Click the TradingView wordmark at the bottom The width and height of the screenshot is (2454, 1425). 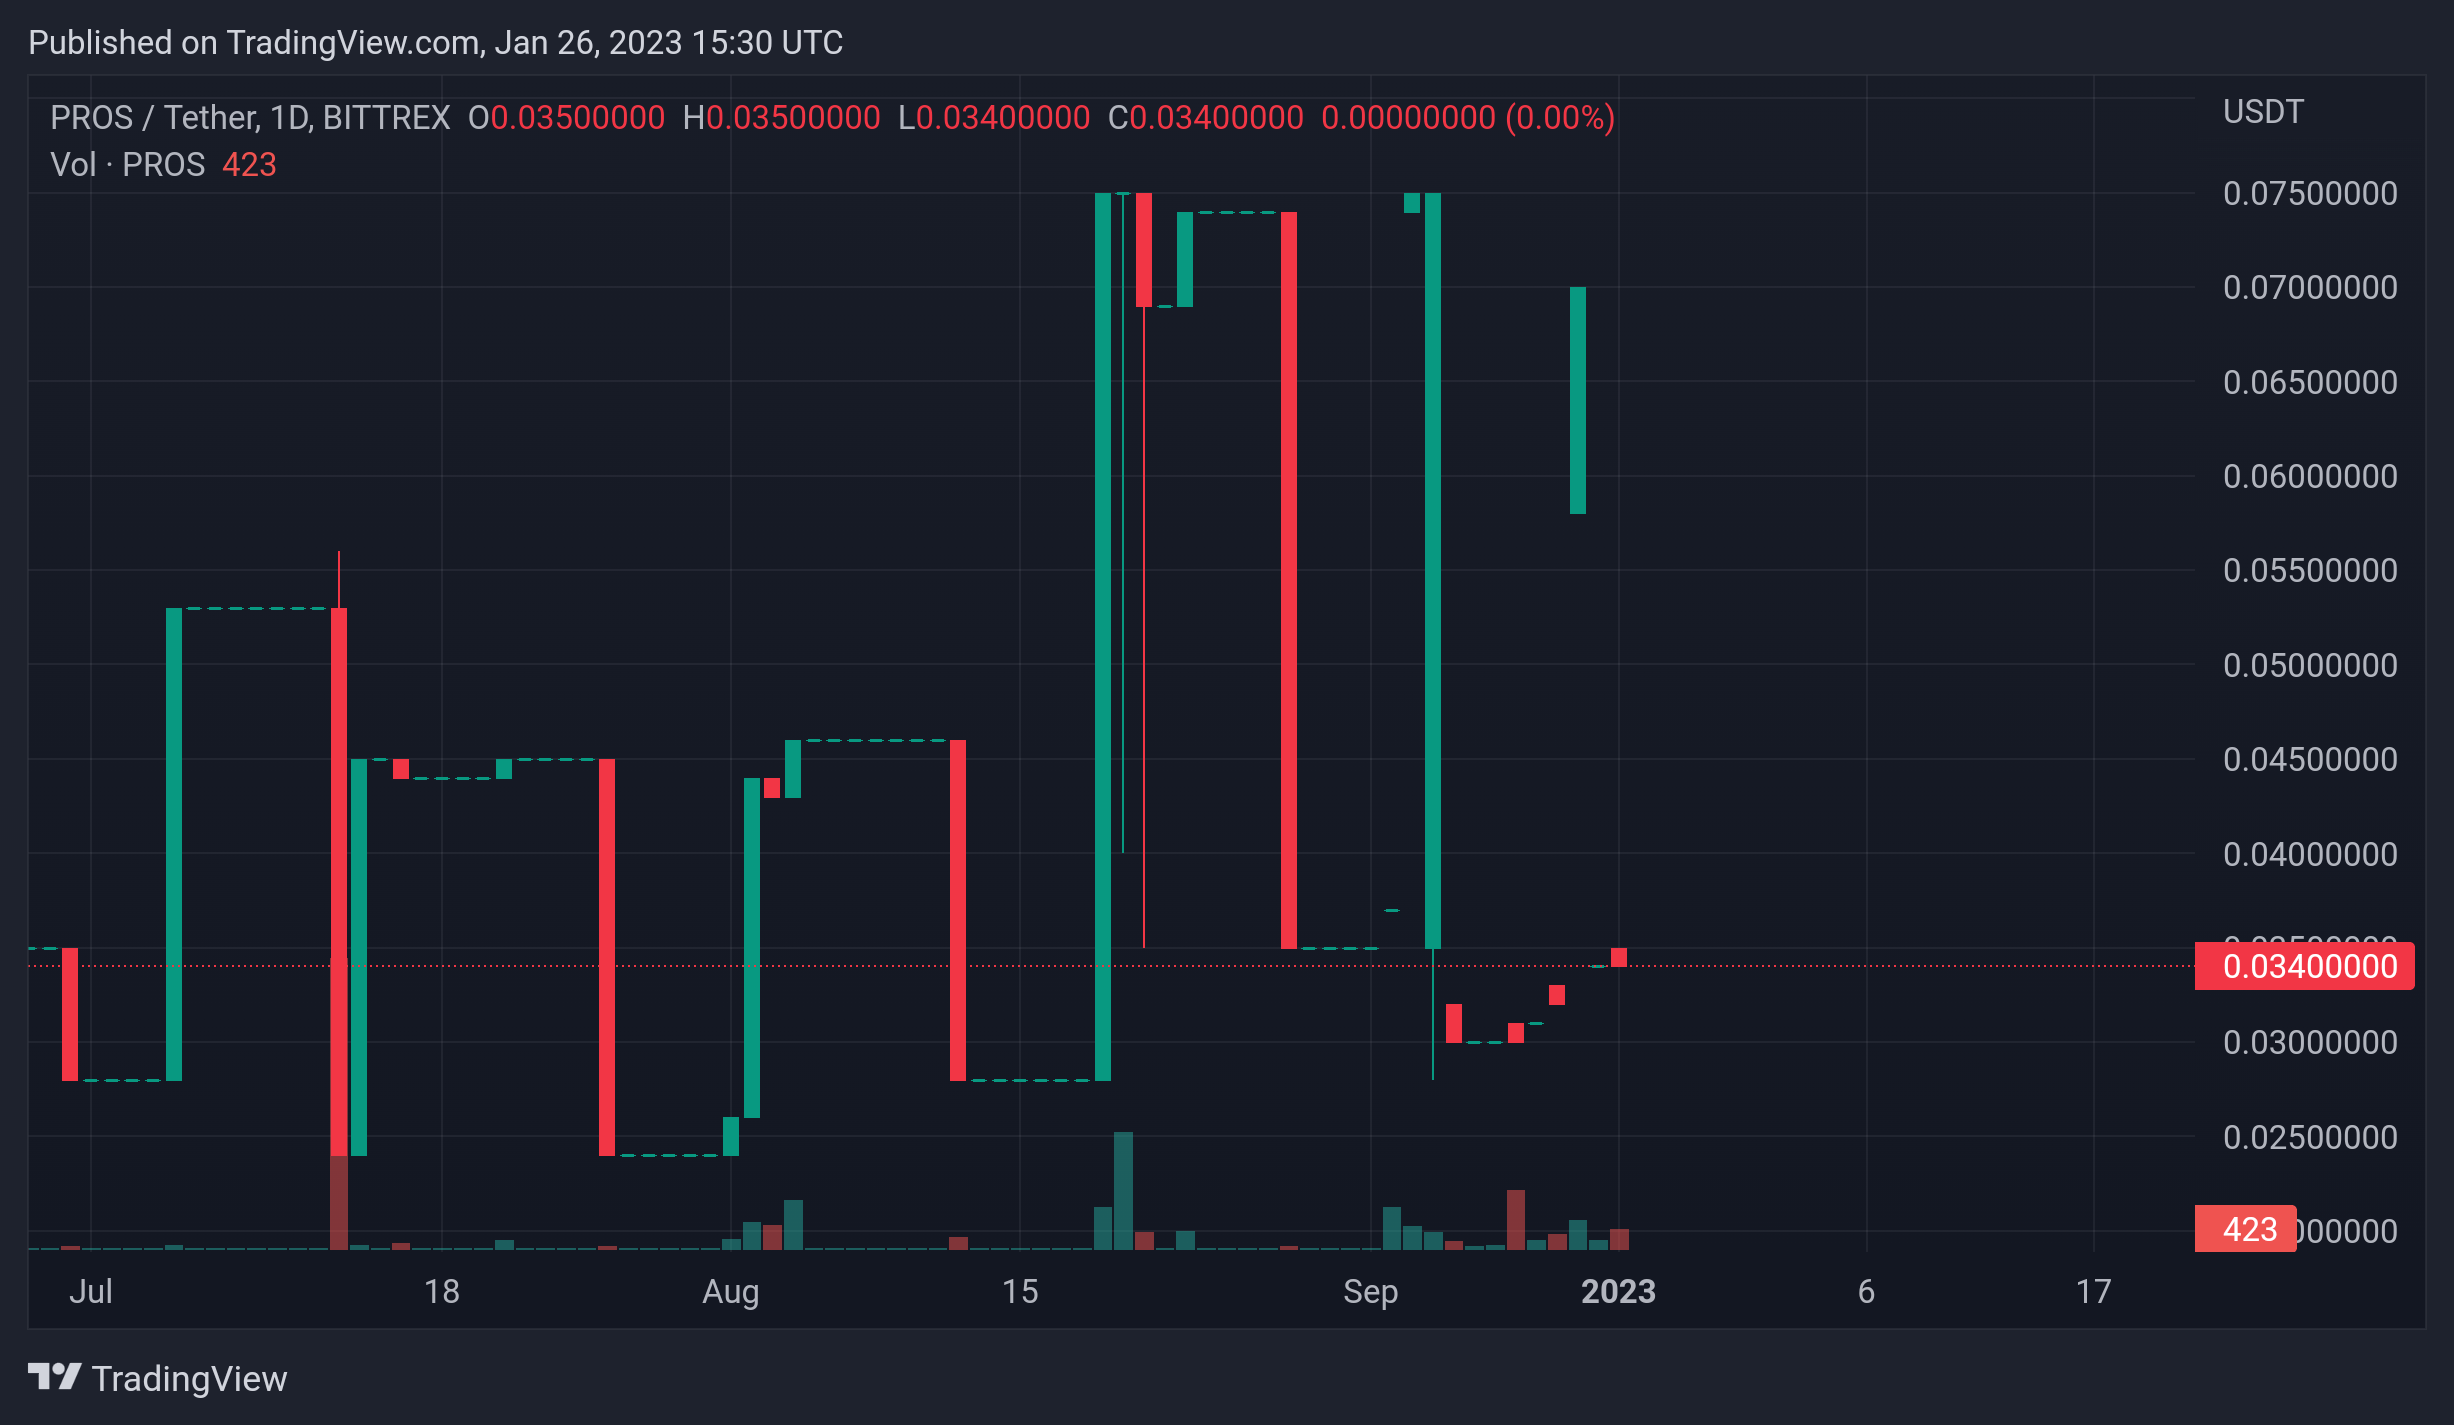coord(189,1379)
